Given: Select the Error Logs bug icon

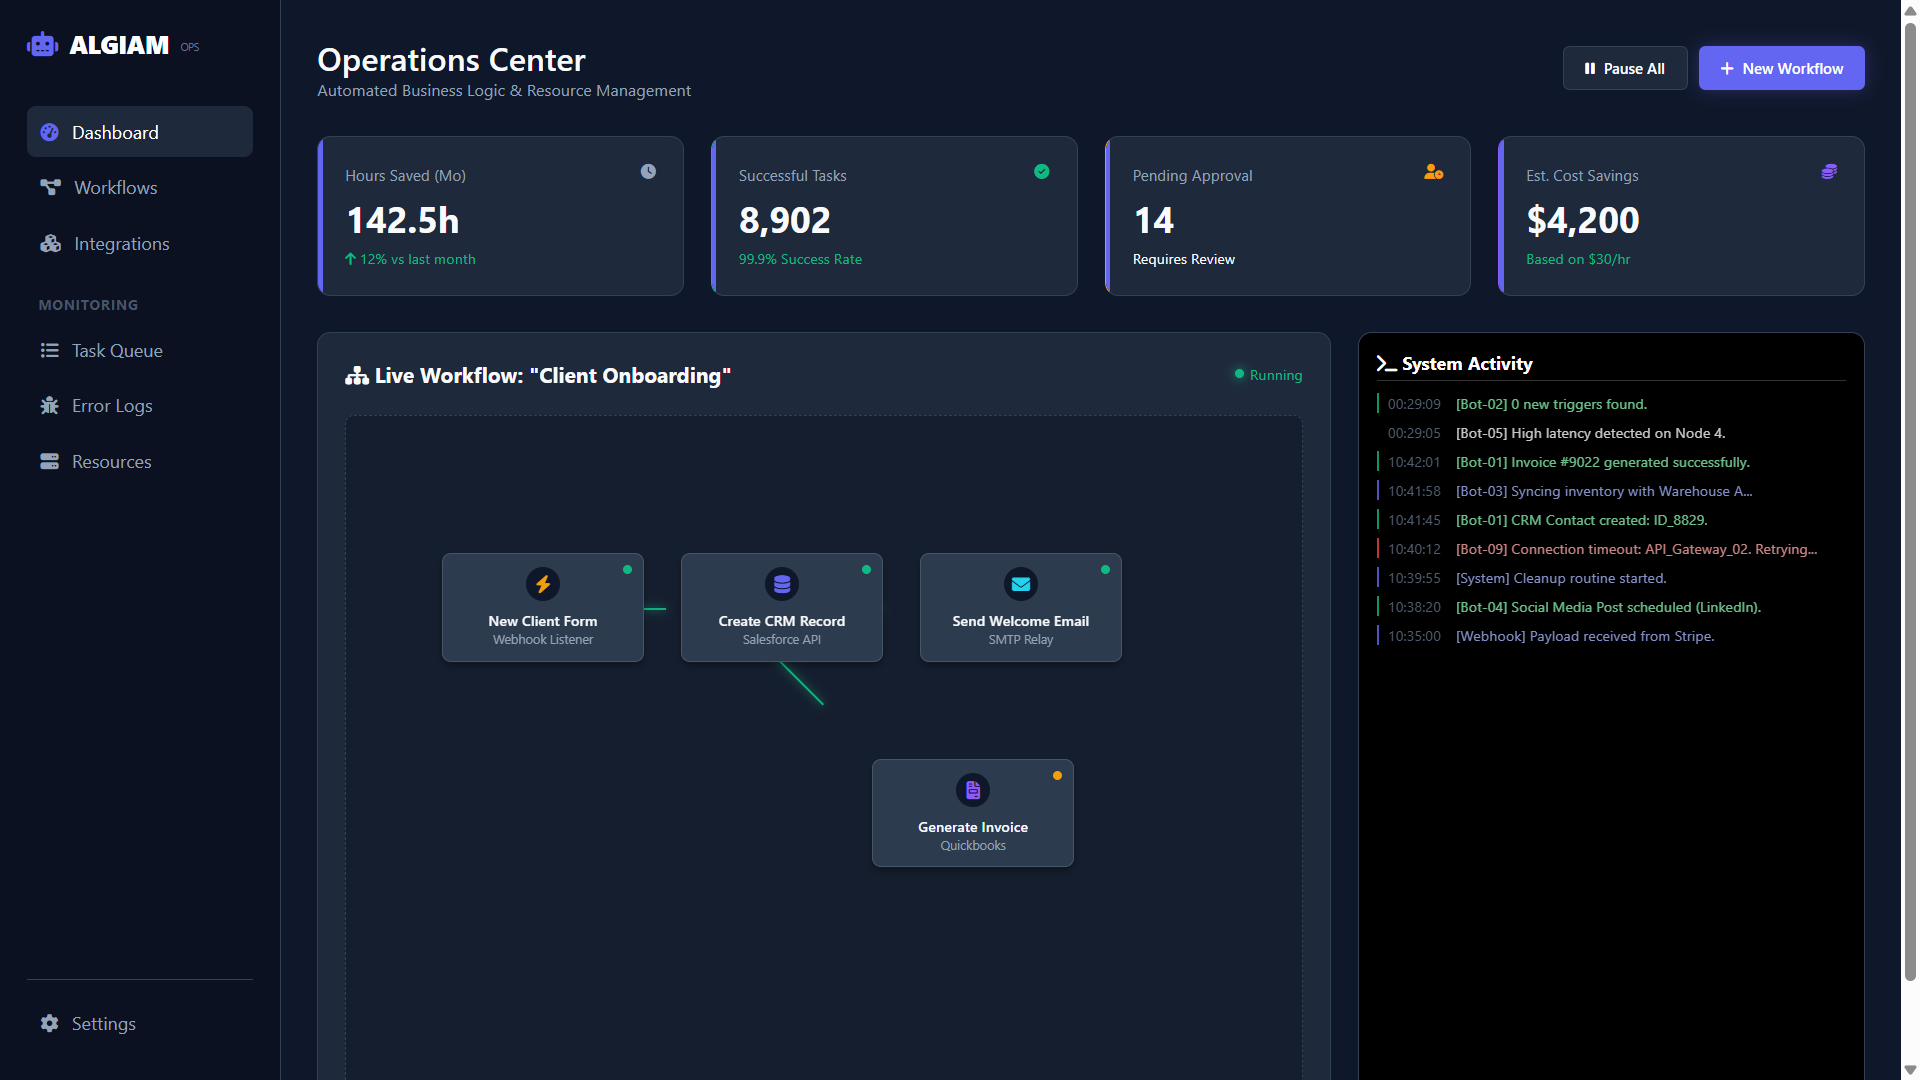Looking at the screenshot, I should tap(51, 406).
